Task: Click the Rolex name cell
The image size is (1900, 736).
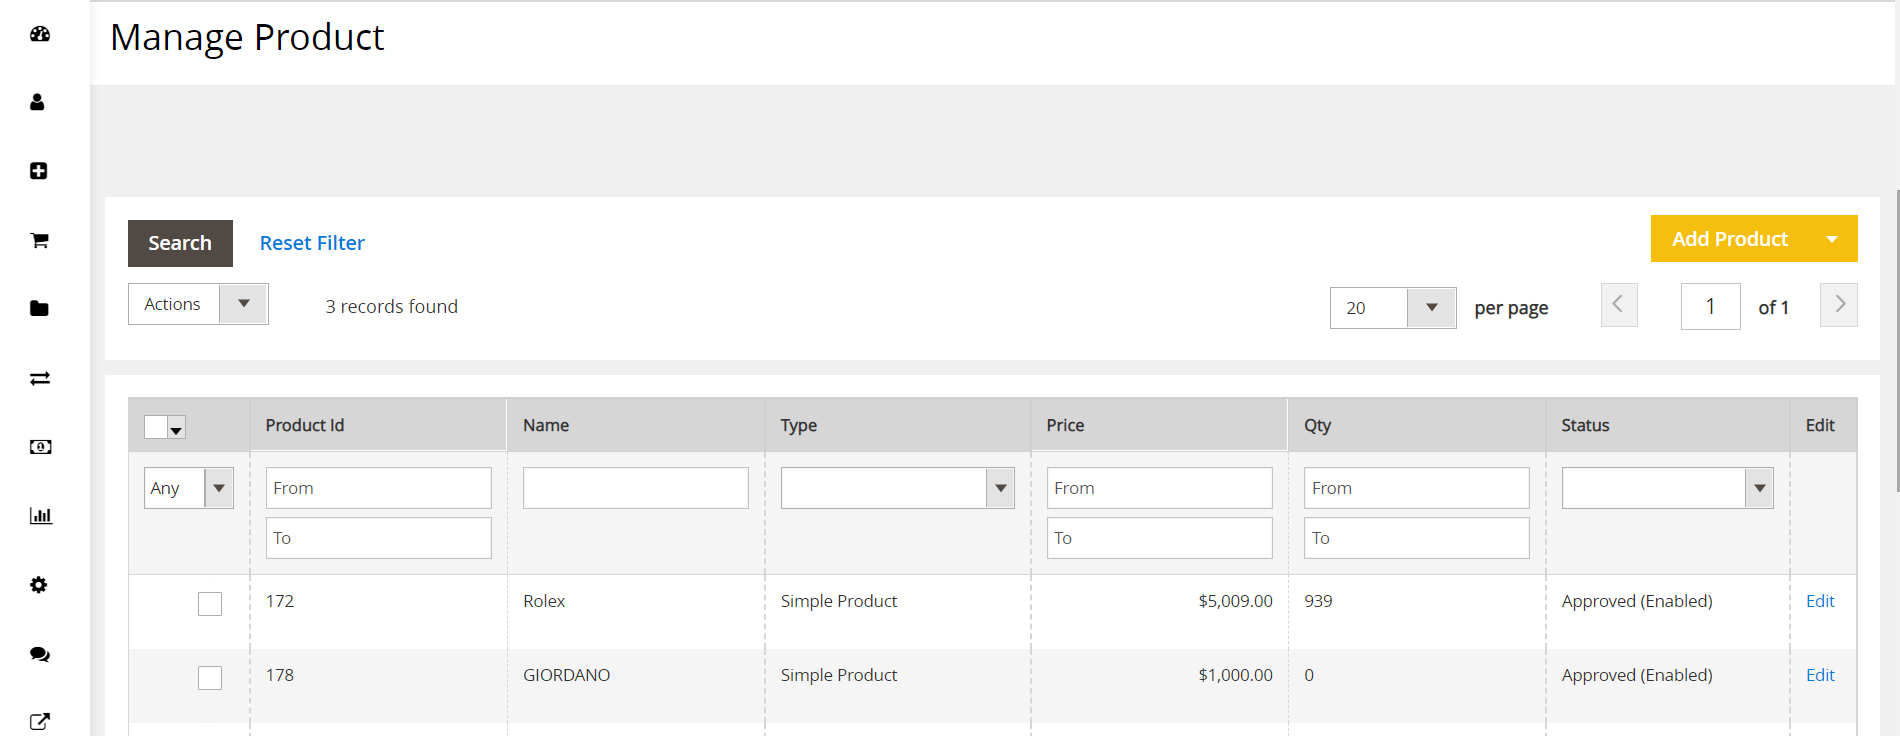Action: 544,601
